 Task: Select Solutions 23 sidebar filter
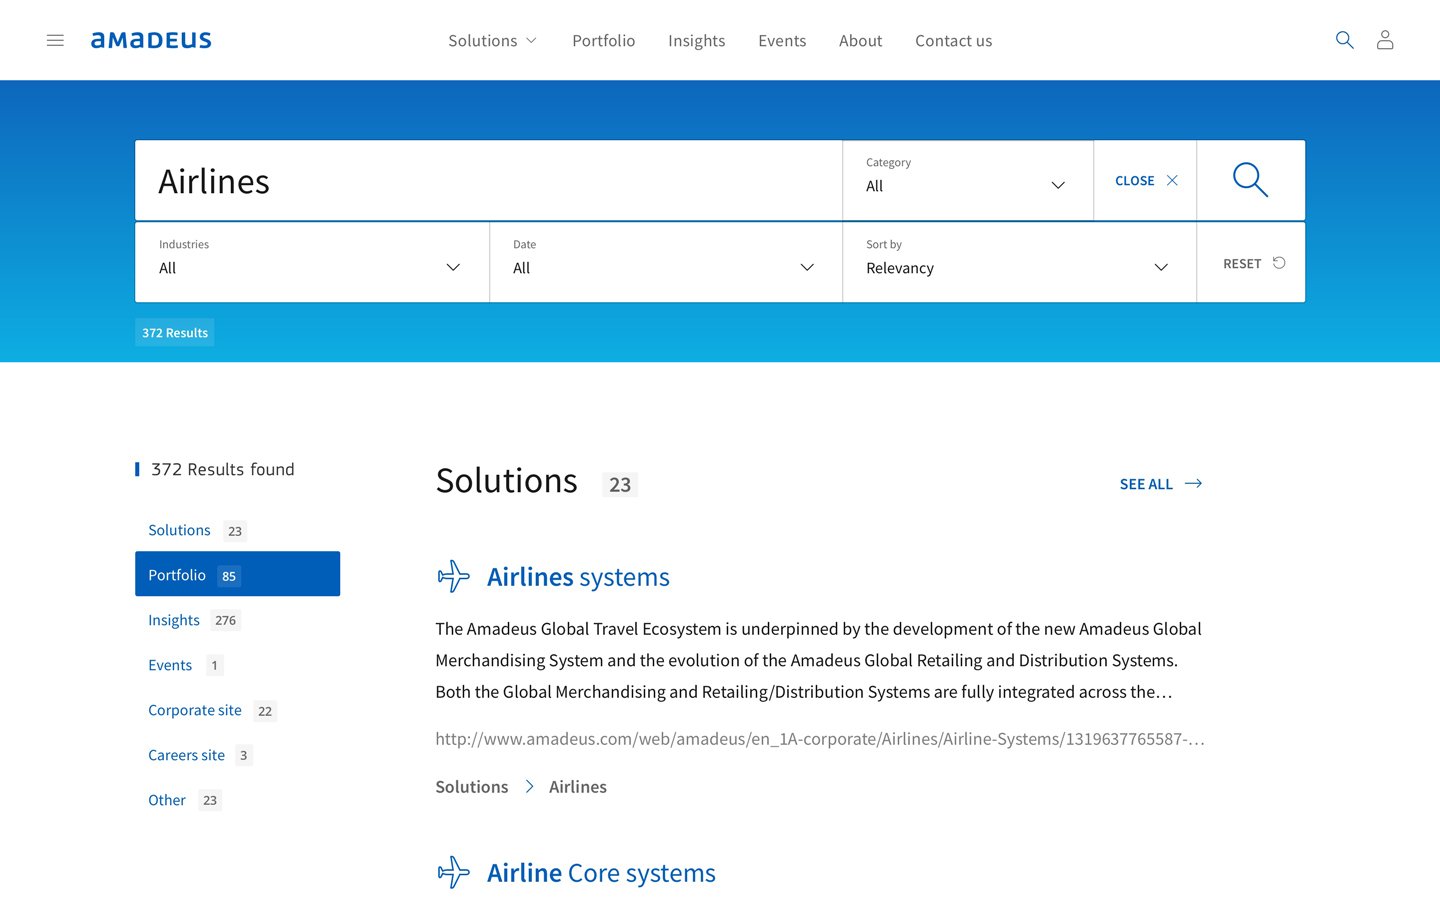[237, 530]
